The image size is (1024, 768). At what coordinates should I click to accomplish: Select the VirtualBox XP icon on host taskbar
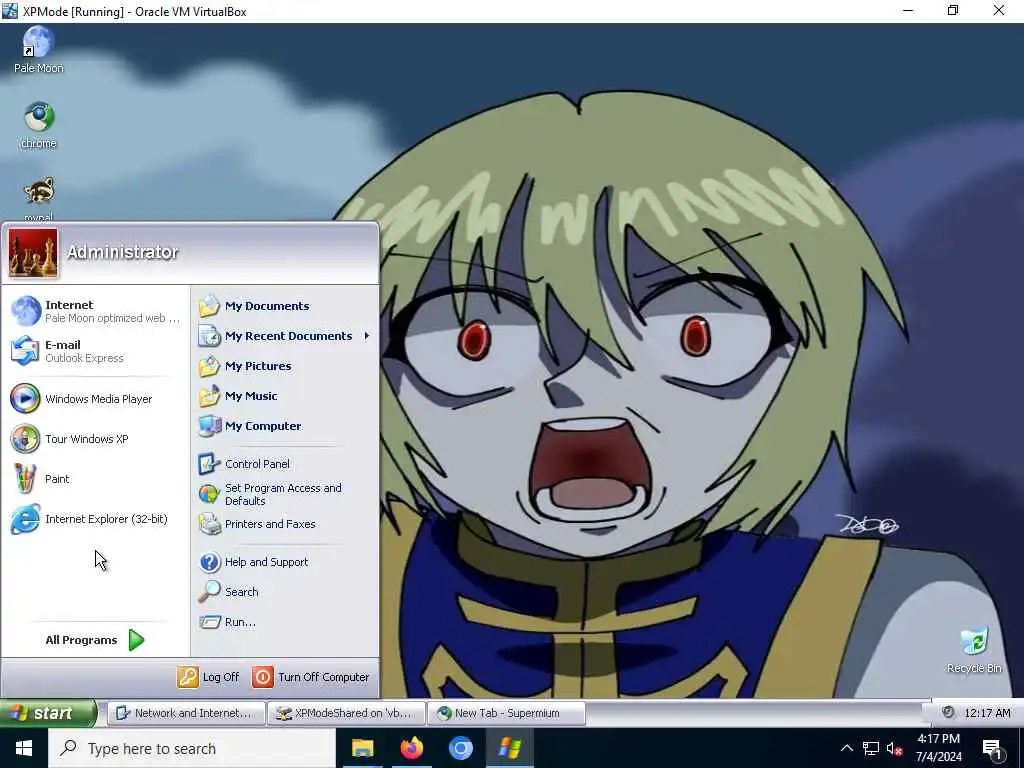509,748
